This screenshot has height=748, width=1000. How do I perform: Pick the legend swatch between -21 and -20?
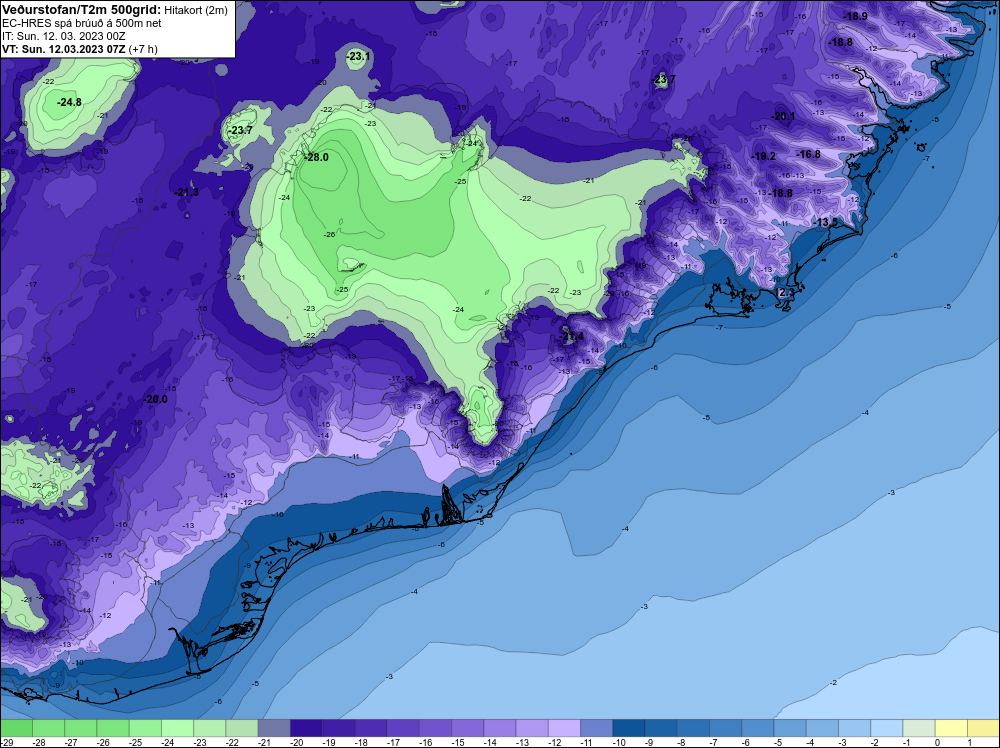coord(274,728)
